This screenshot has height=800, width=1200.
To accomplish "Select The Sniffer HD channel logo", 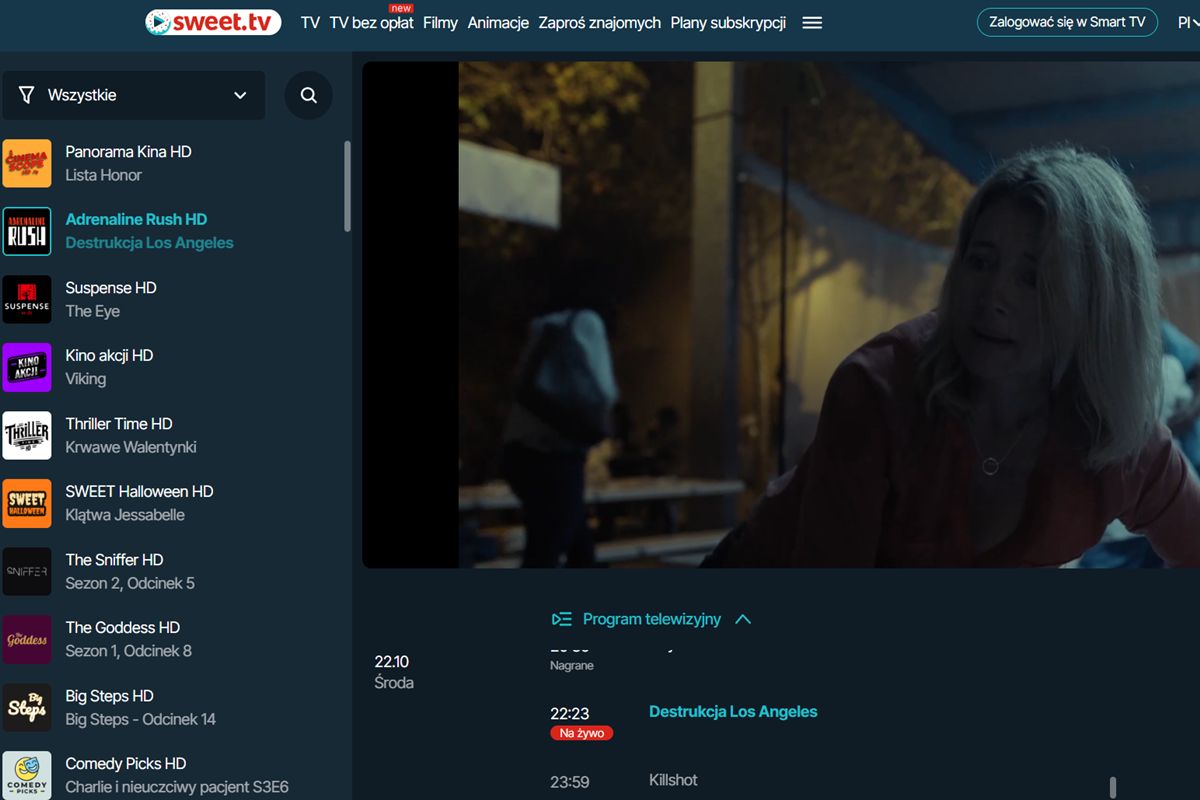I will (27, 571).
